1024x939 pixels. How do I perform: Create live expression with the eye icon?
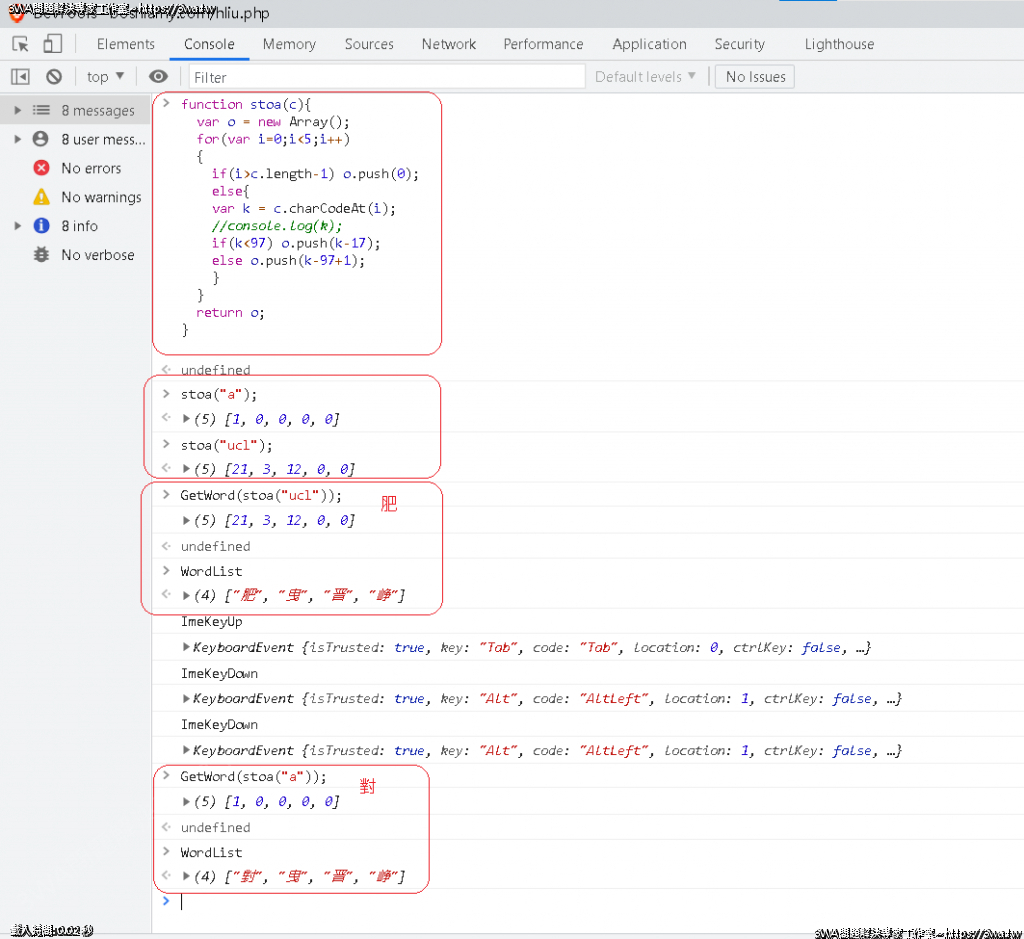[x=158, y=77]
